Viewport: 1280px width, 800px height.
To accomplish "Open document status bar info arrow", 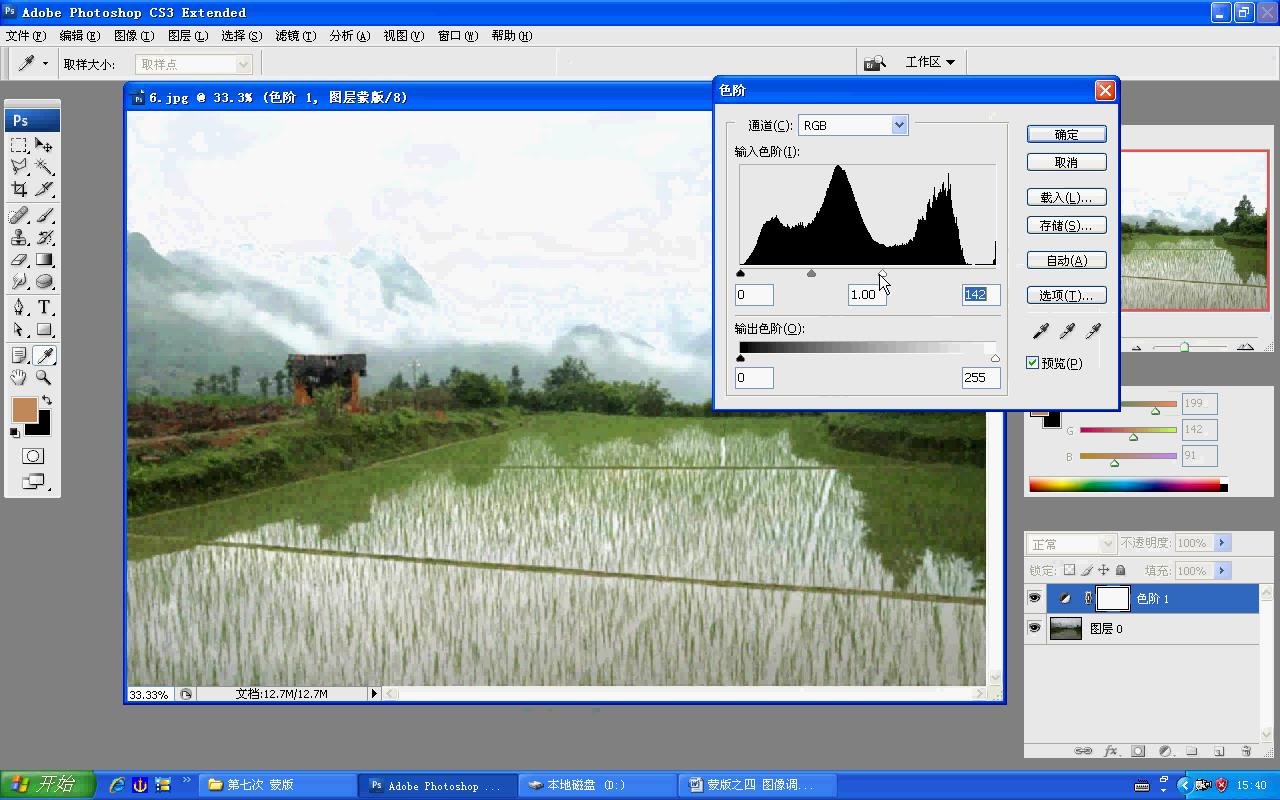I will pyautogui.click(x=375, y=693).
